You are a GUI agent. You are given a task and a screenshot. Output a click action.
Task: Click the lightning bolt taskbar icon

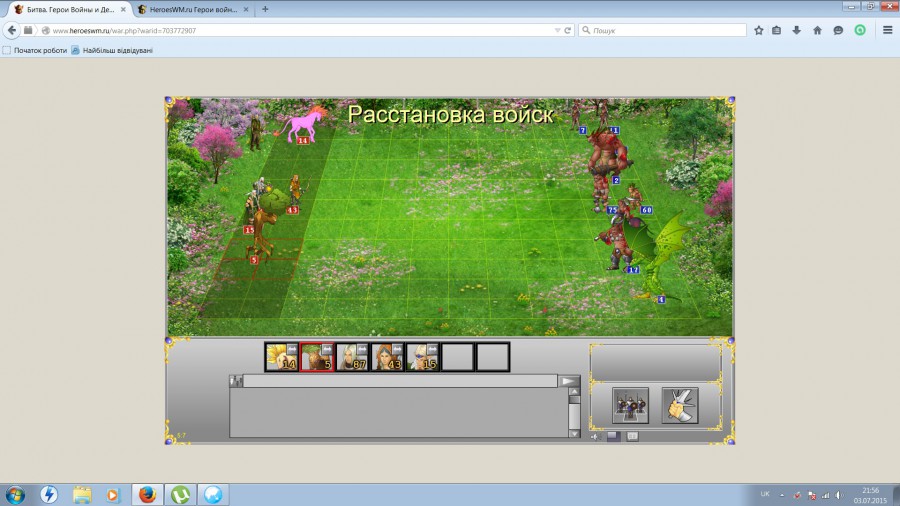point(49,495)
